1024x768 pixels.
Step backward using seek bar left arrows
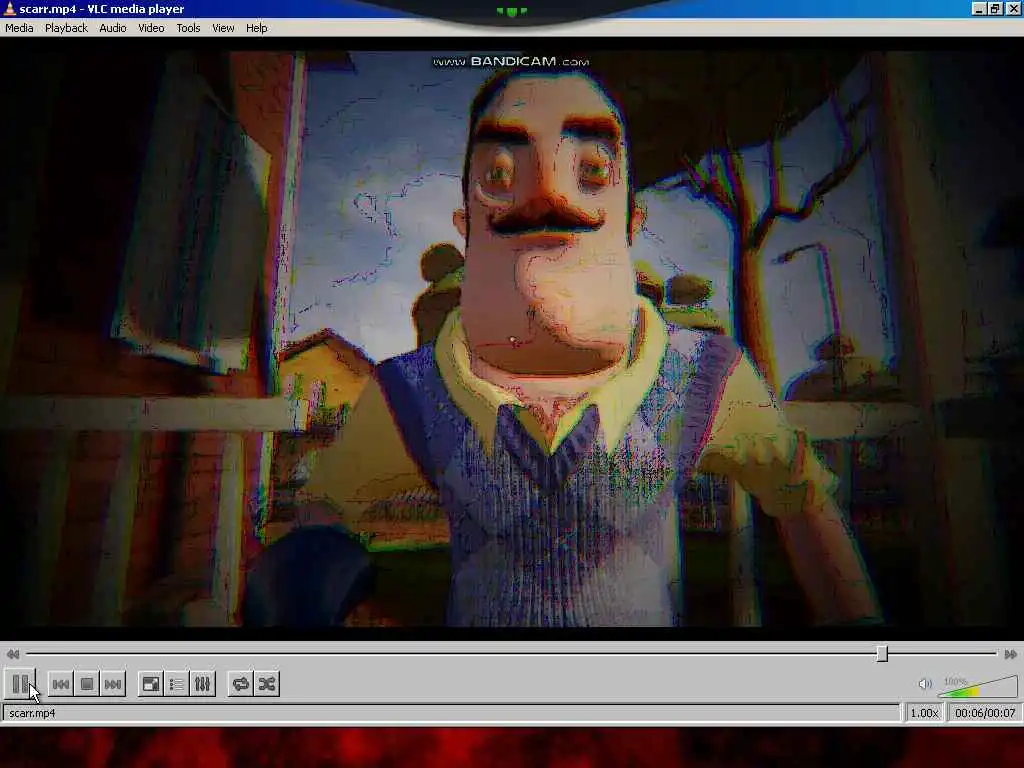pyautogui.click(x=13, y=654)
